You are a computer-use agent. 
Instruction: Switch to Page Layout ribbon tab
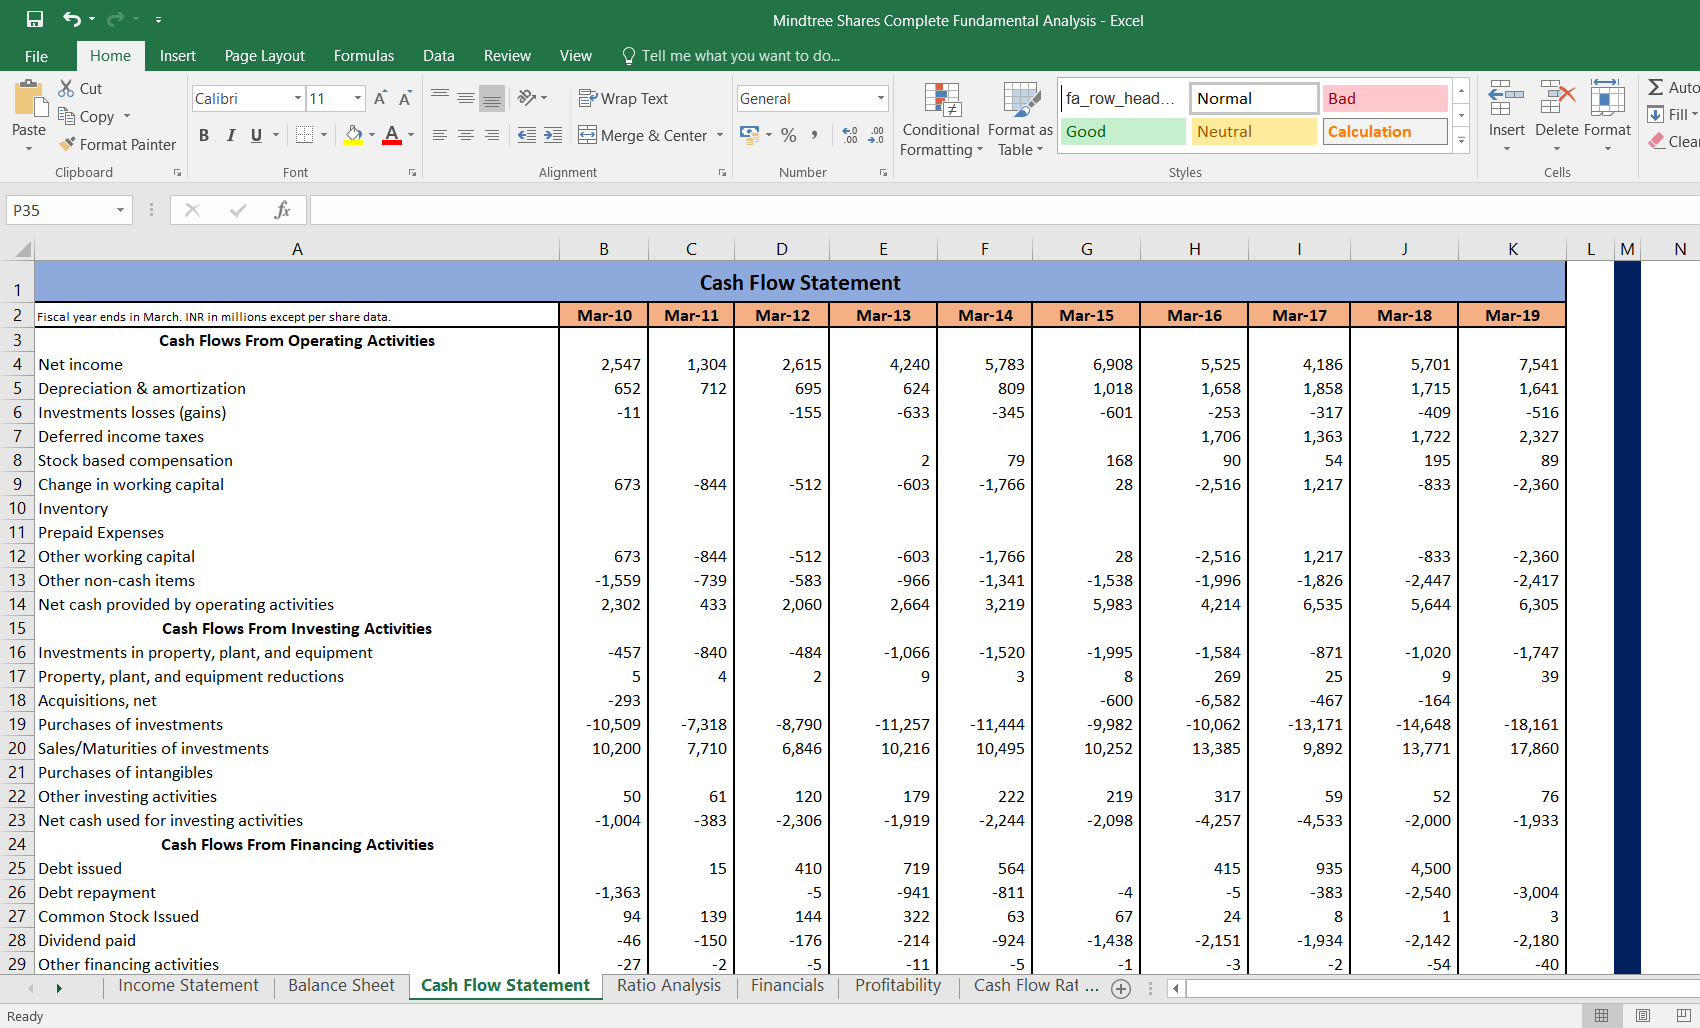[265, 56]
